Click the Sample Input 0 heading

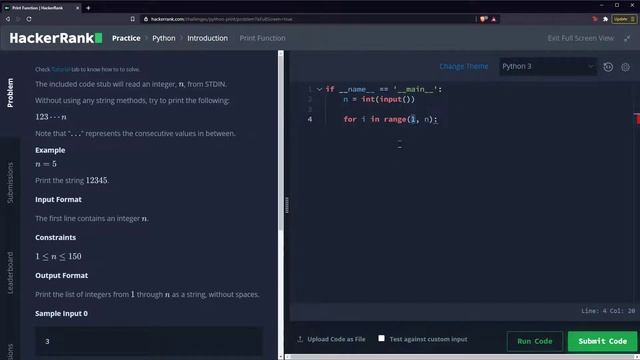click(61, 313)
